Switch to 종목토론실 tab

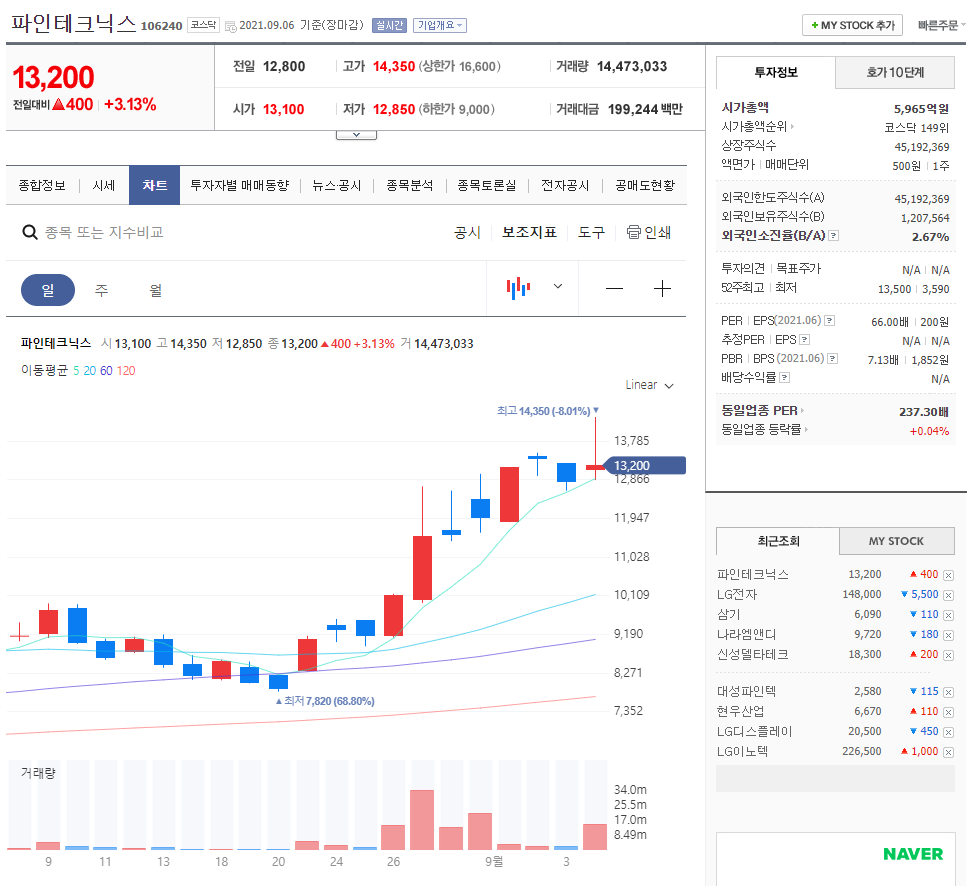[x=487, y=185]
